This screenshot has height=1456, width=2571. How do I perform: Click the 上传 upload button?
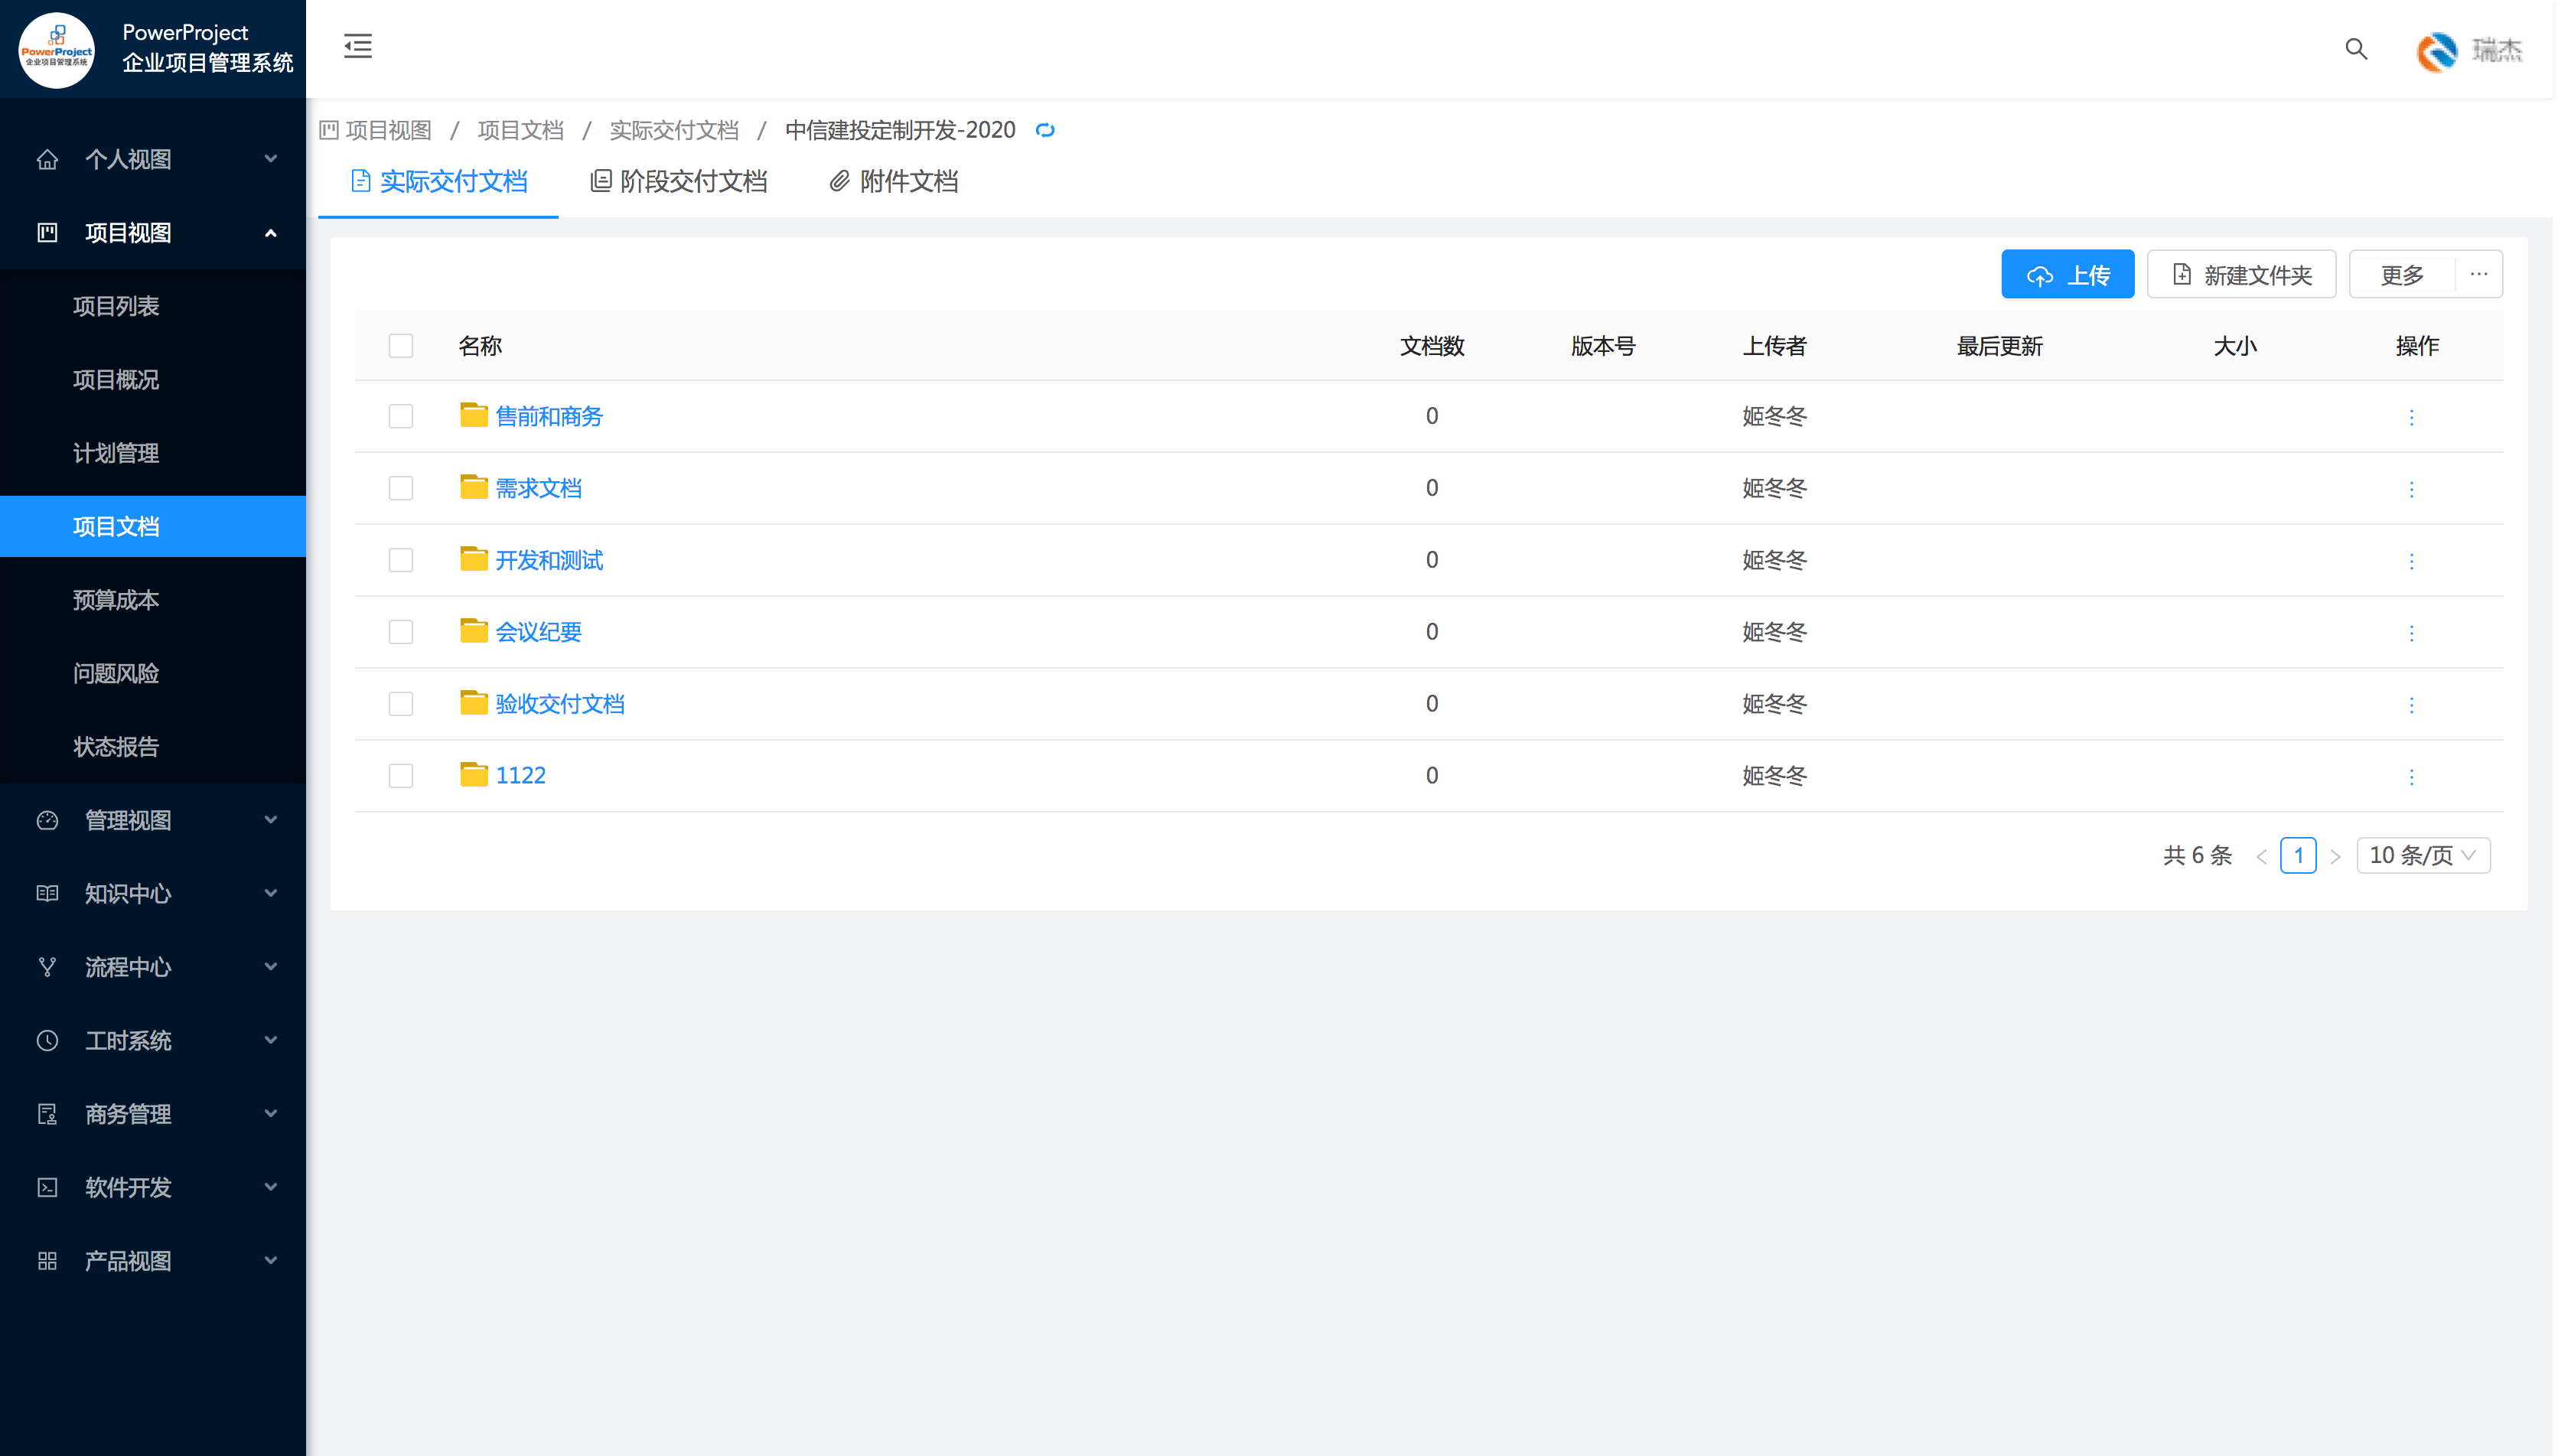[x=2068, y=274]
